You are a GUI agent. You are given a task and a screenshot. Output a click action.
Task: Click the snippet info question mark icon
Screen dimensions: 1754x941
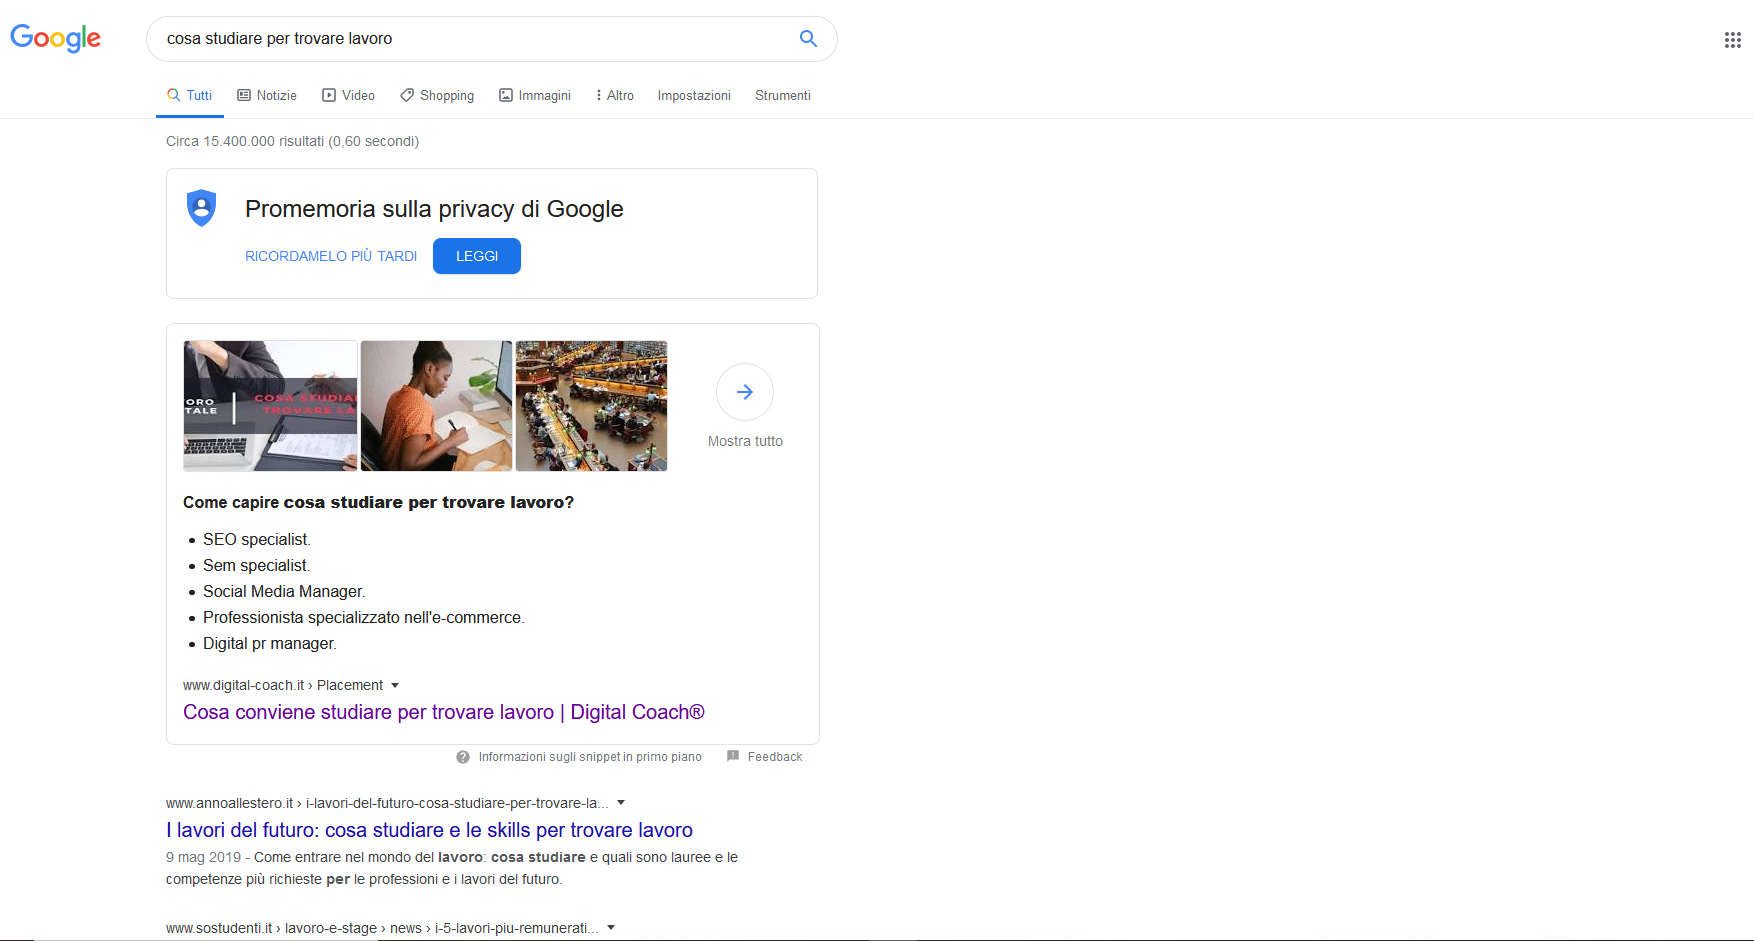point(463,757)
